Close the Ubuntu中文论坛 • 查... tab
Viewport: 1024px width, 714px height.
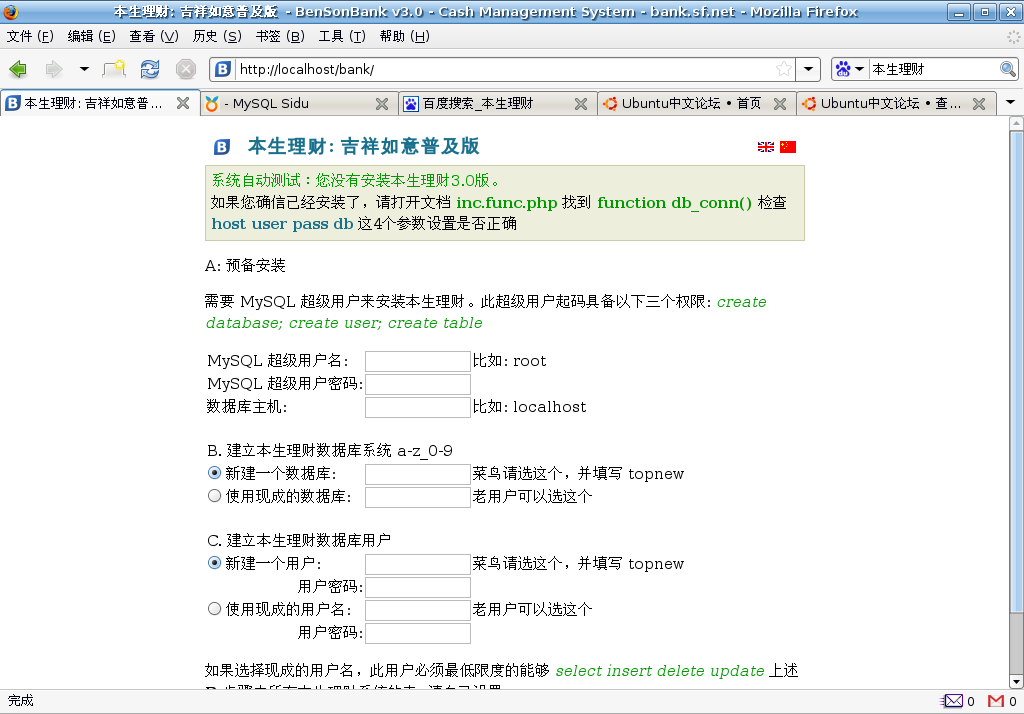979,103
